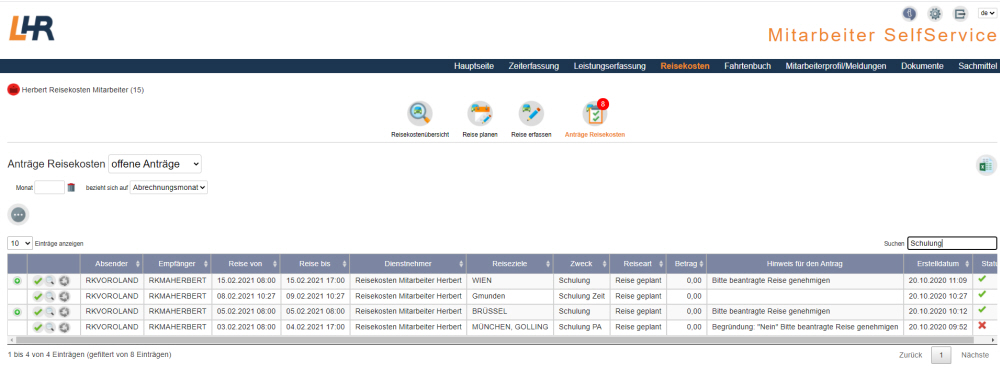
Task: Expand the WIEN row with green plus
Action: [x=17, y=280]
